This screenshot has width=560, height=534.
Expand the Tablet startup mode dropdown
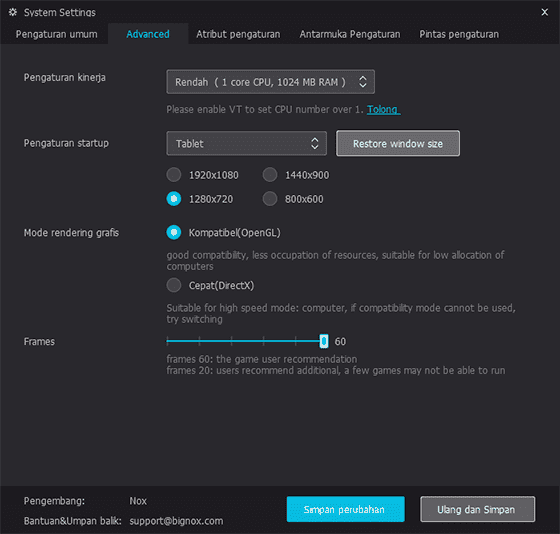(x=246, y=143)
